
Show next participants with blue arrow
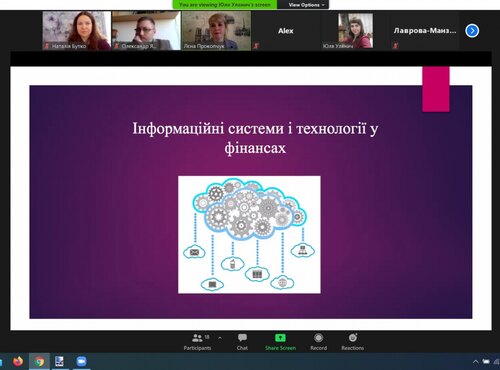(x=472, y=31)
